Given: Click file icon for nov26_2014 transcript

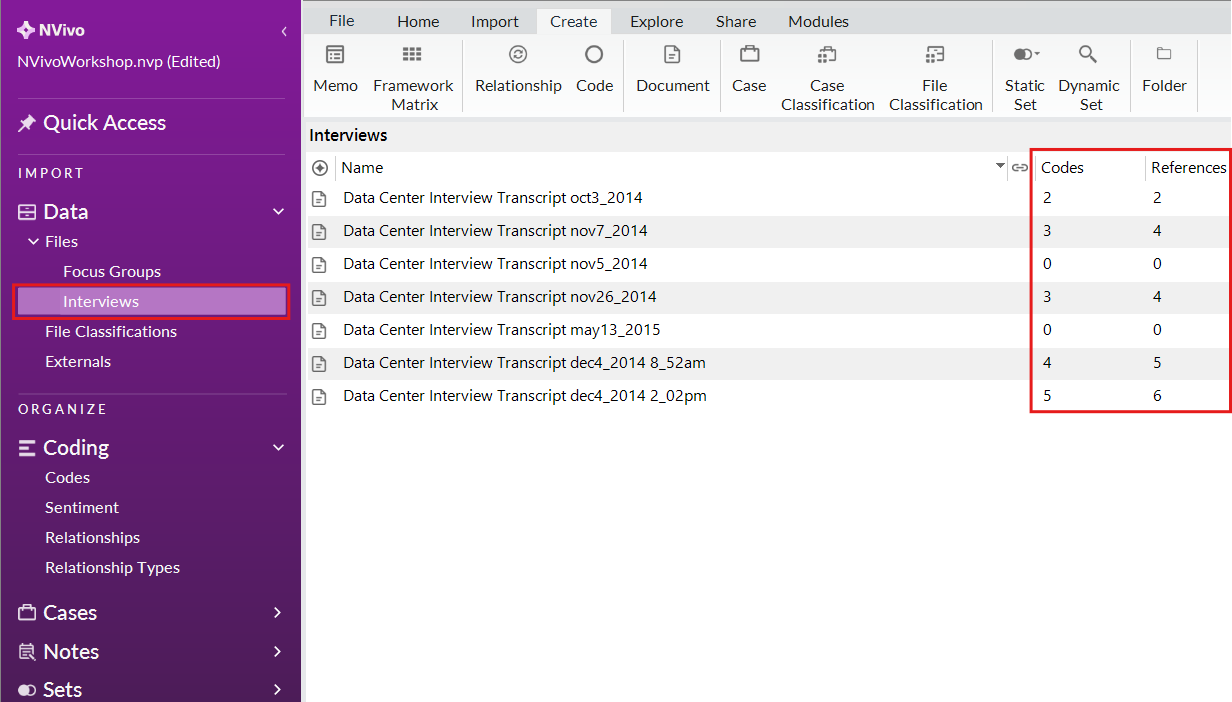Looking at the screenshot, I should pyautogui.click(x=320, y=298).
